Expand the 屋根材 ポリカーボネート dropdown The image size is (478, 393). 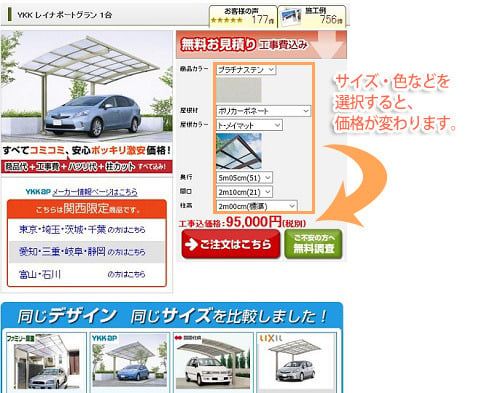(x=263, y=111)
